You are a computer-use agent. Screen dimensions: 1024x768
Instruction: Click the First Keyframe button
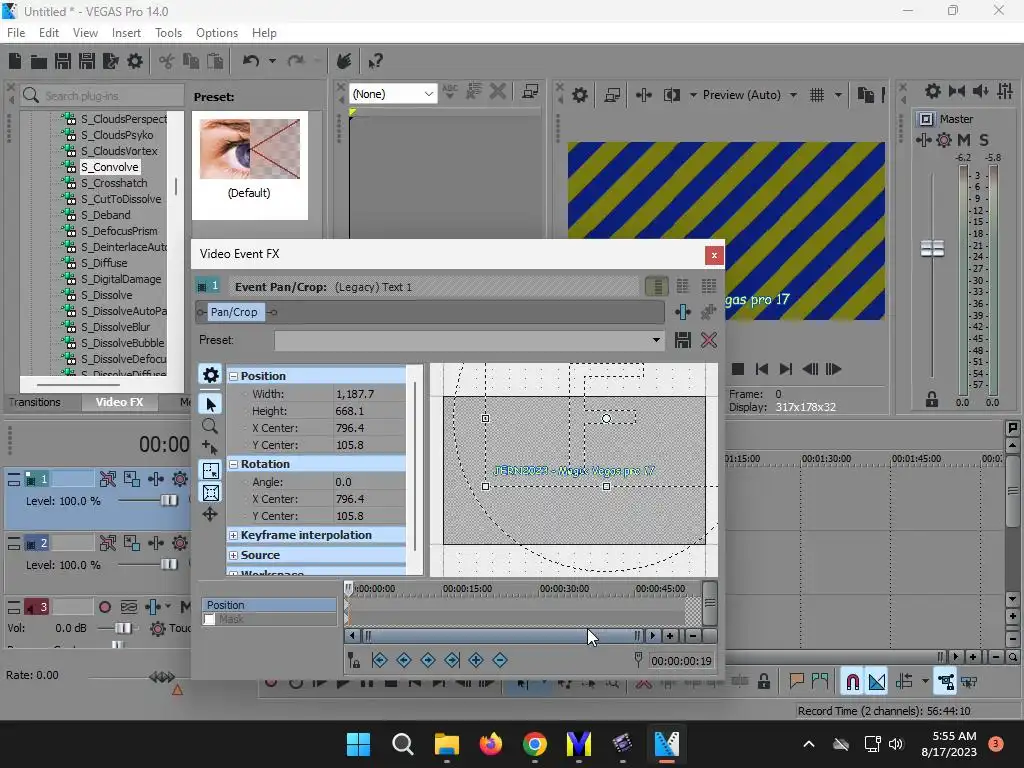point(379,660)
